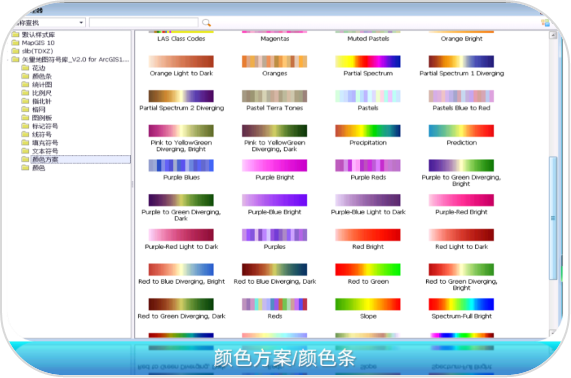Click the 格网 folder icon
The width and height of the screenshot is (571, 378).
click(x=25, y=109)
